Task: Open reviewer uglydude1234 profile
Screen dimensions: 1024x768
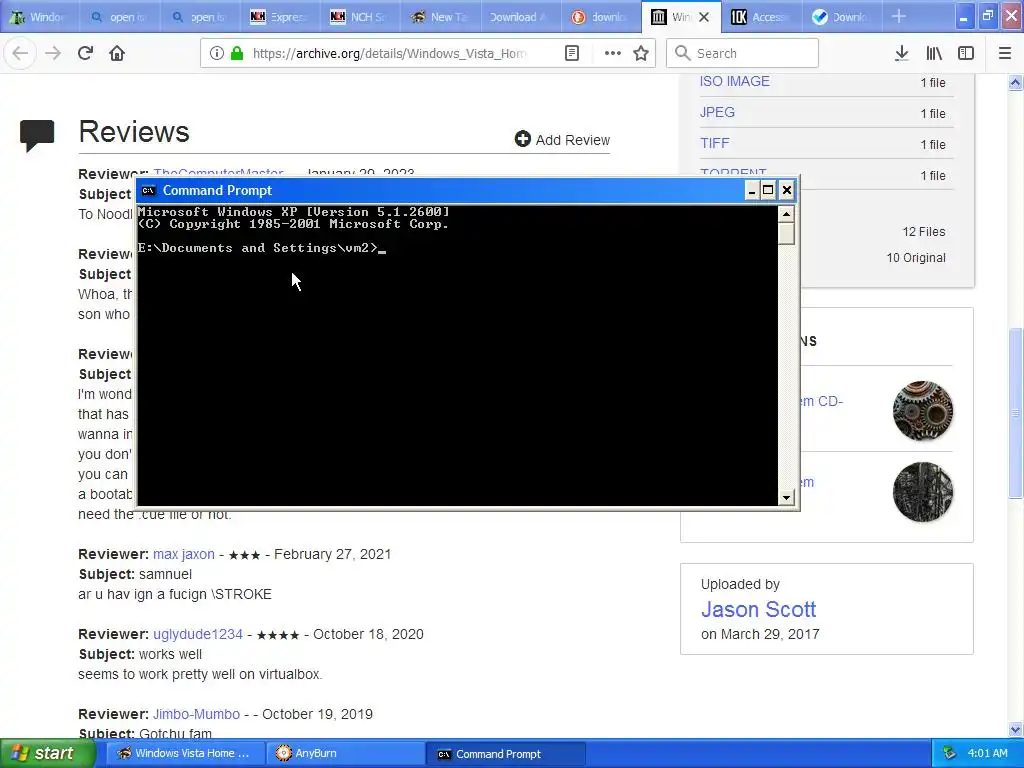Action: click(198, 634)
